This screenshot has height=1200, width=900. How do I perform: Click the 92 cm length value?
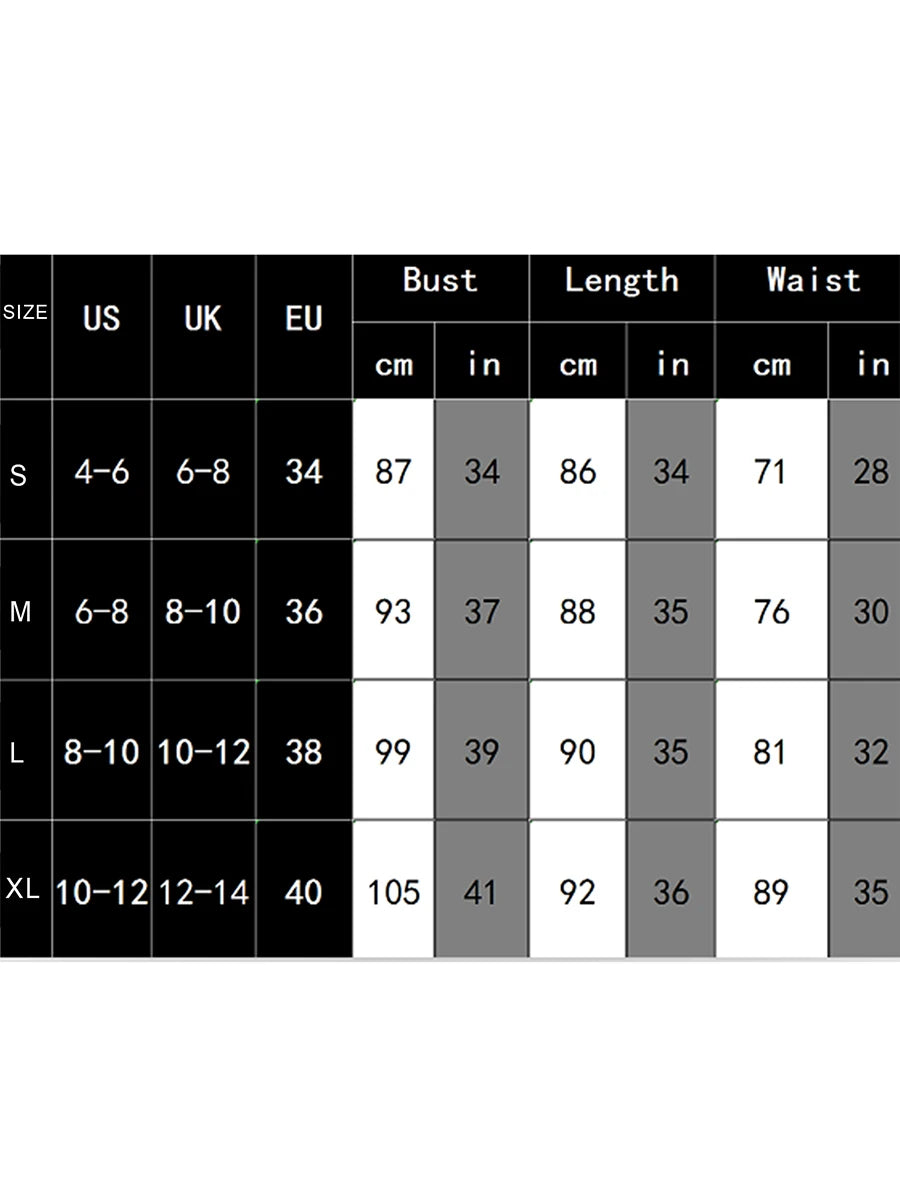coord(578,892)
